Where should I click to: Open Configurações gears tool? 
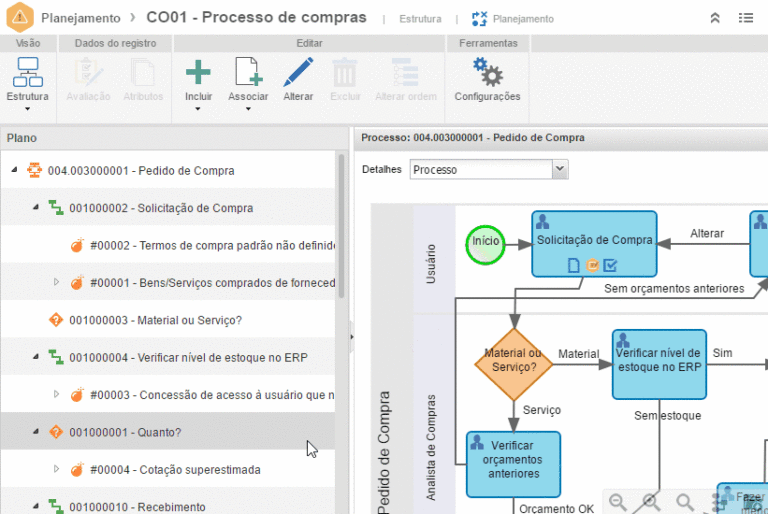click(x=487, y=73)
